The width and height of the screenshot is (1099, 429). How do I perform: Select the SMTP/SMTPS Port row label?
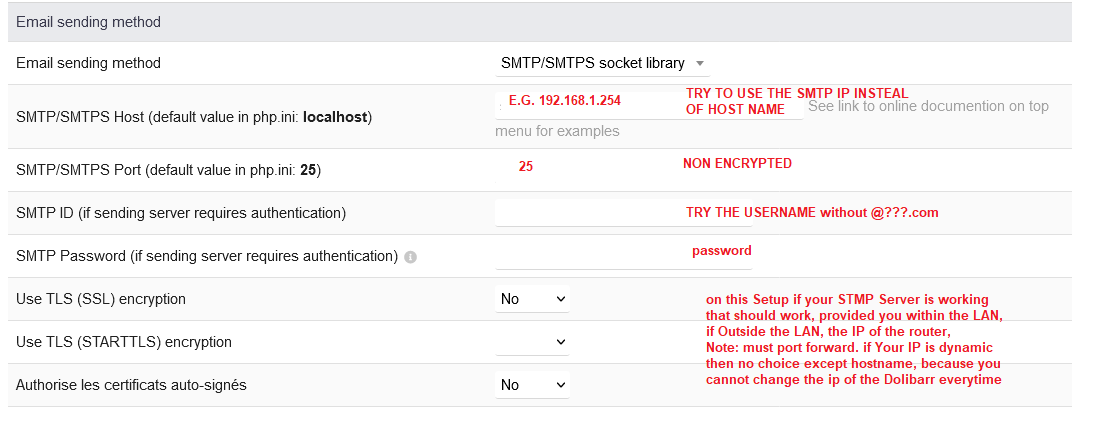coord(168,170)
